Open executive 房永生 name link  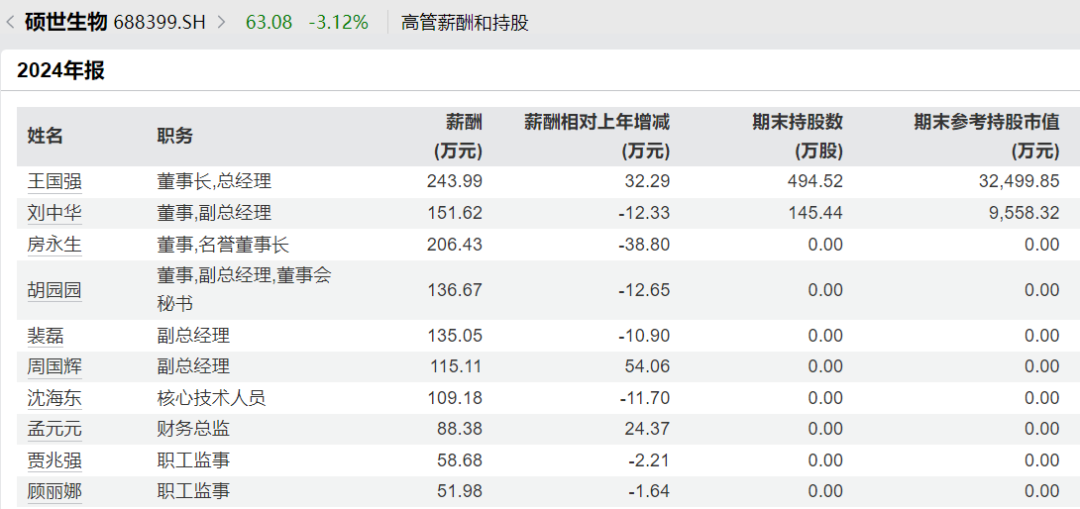(54, 245)
